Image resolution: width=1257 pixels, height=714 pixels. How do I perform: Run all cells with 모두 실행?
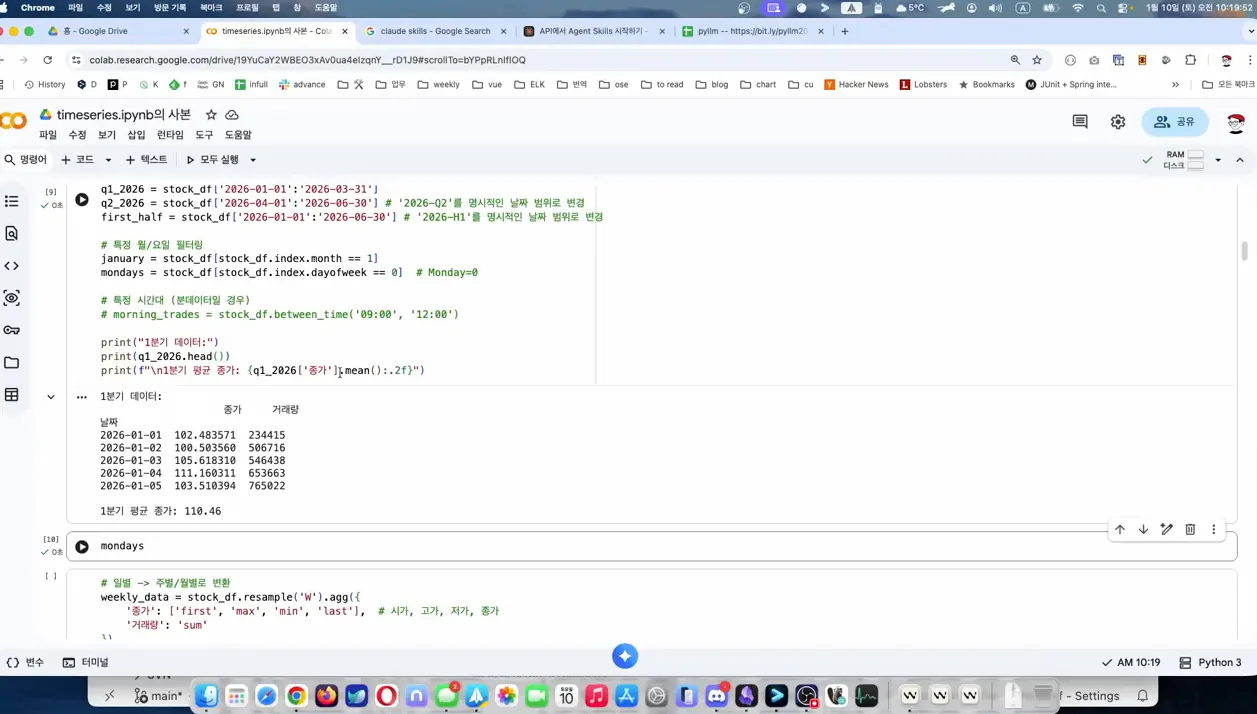(x=213, y=160)
